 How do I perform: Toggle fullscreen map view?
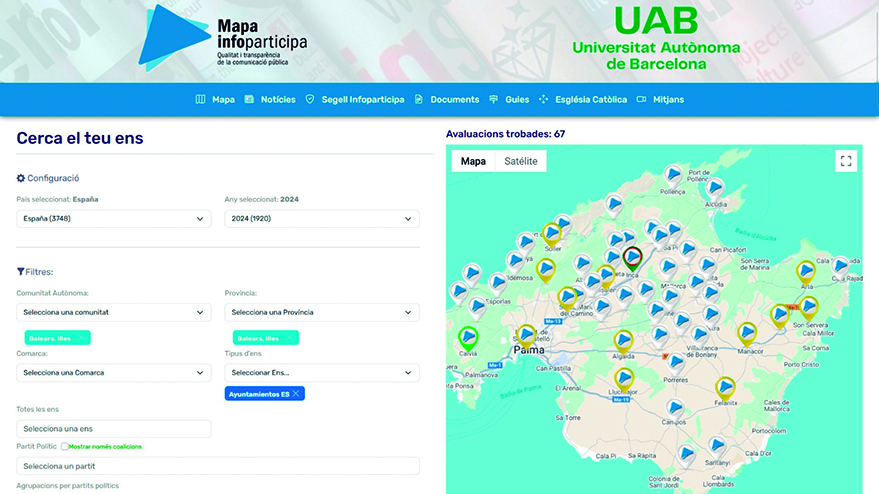pyautogui.click(x=846, y=161)
